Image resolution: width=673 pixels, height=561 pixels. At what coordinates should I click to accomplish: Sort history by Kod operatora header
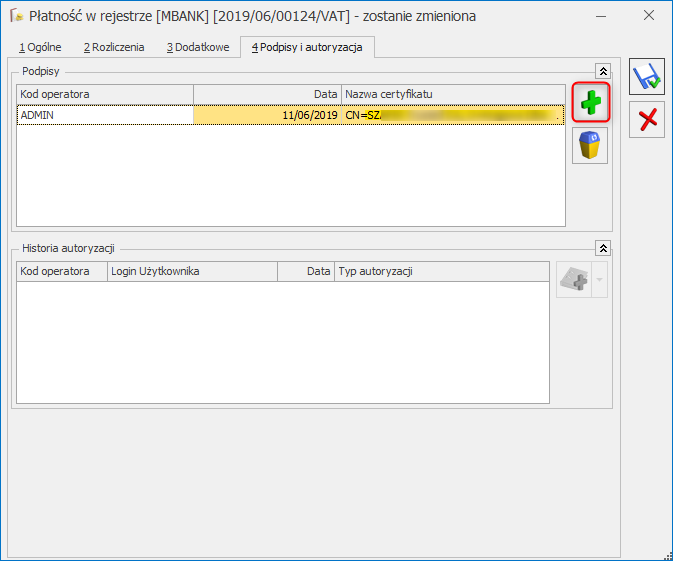pyautogui.click(x=62, y=271)
